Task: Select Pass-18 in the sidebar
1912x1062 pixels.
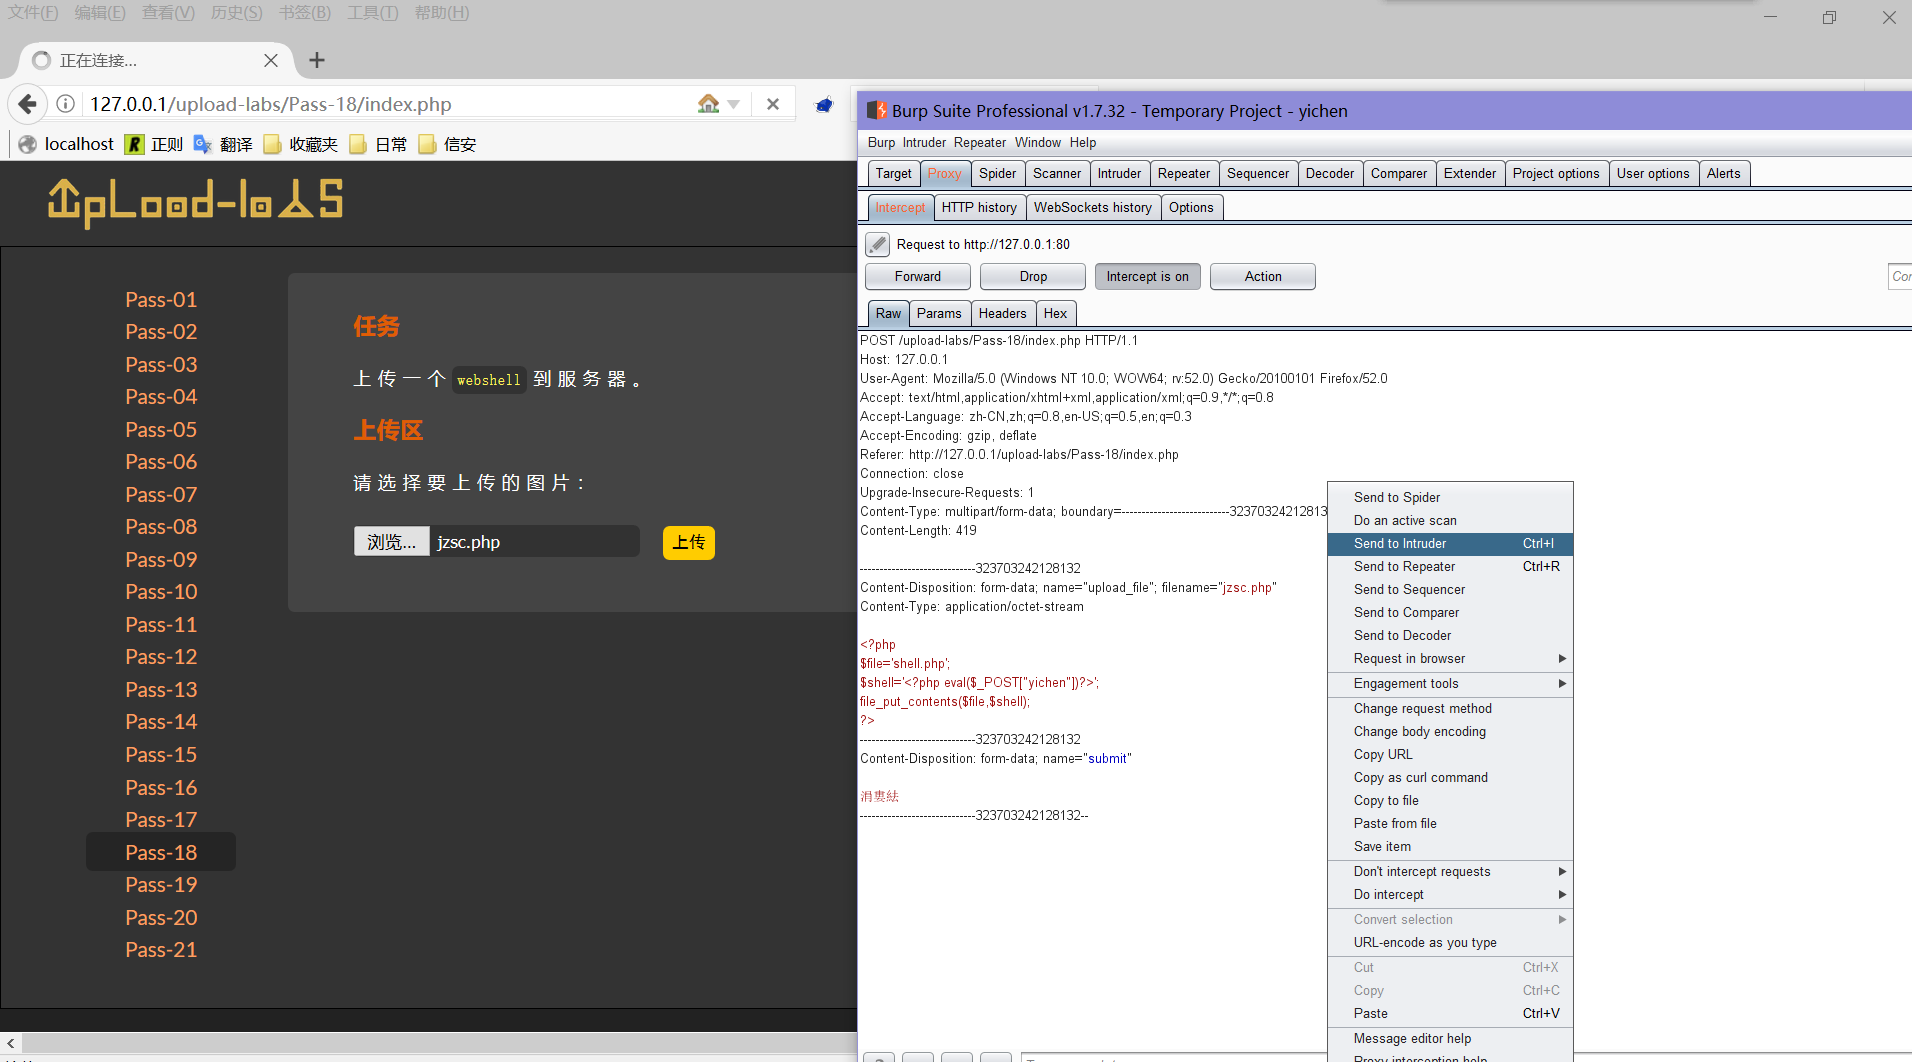Action: click(161, 852)
